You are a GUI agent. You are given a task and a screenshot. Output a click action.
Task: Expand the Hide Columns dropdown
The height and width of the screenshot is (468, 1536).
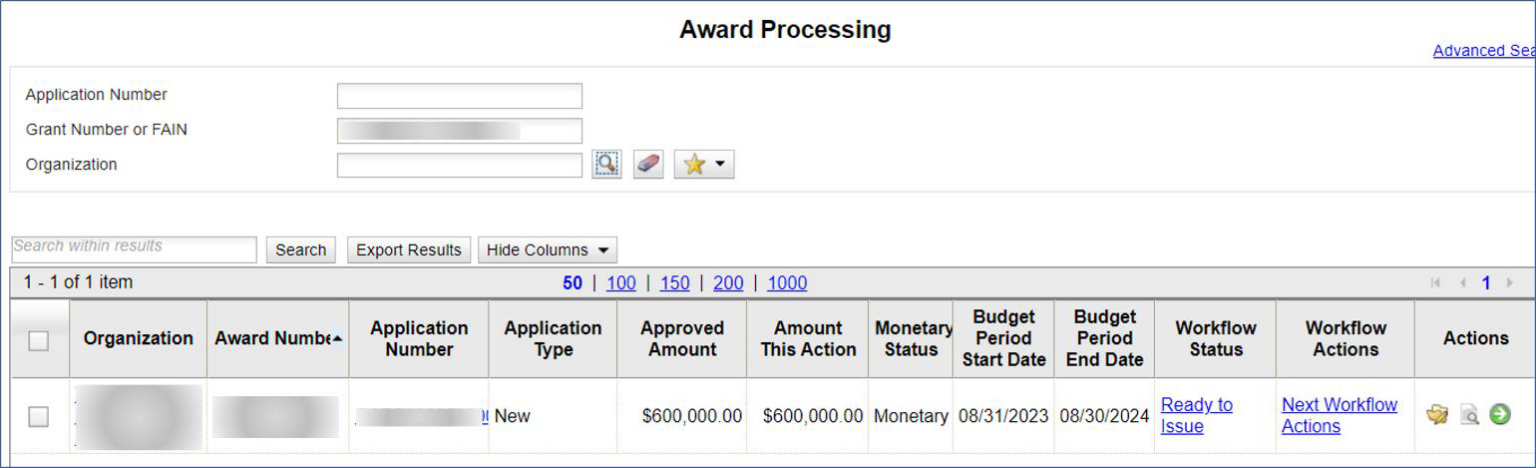[547, 250]
